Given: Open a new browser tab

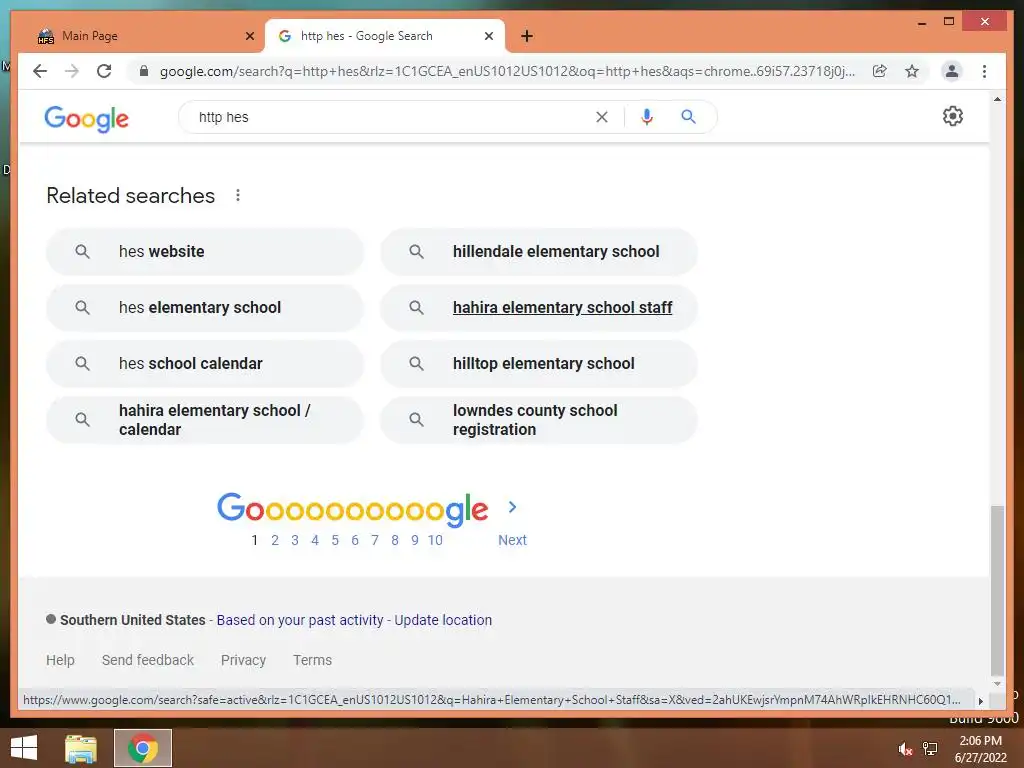Looking at the screenshot, I should point(527,36).
